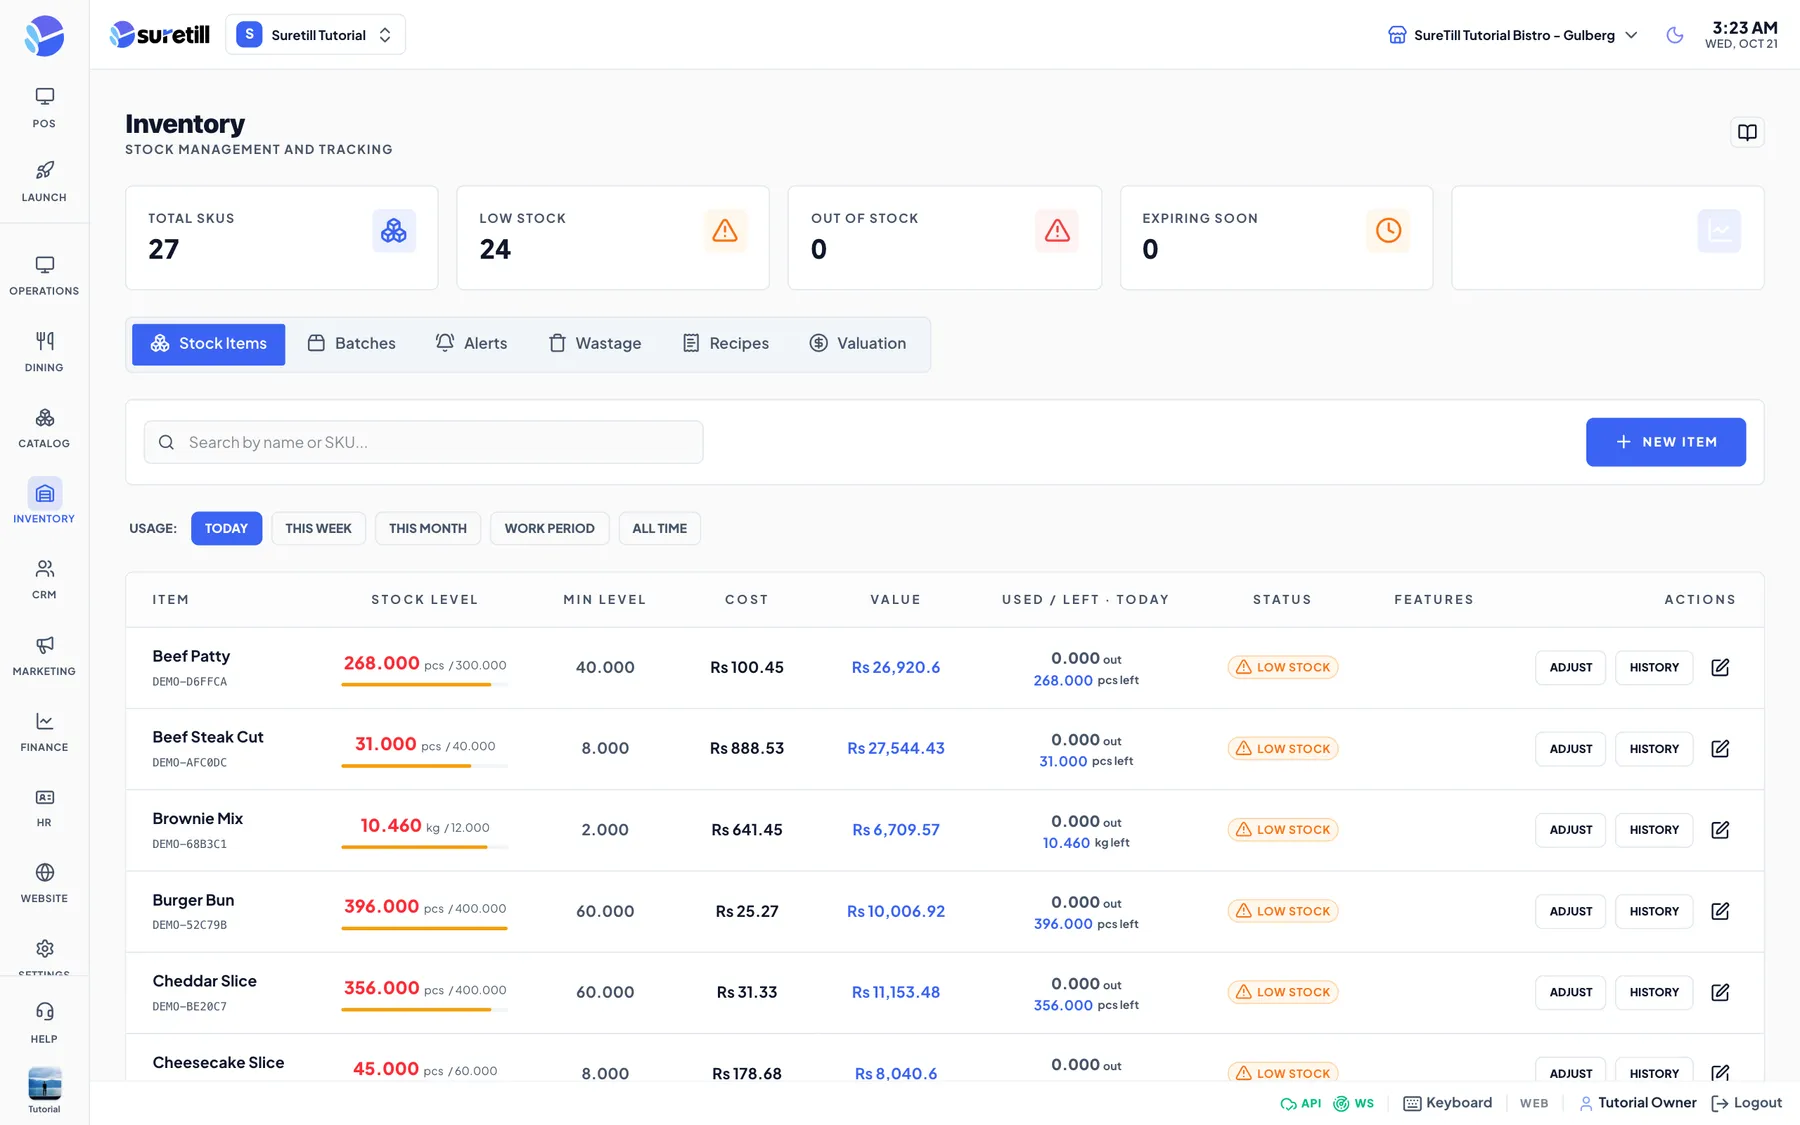Click Keyboard in the status bar
The image size is (1800, 1125).
pos(1448,1103)
